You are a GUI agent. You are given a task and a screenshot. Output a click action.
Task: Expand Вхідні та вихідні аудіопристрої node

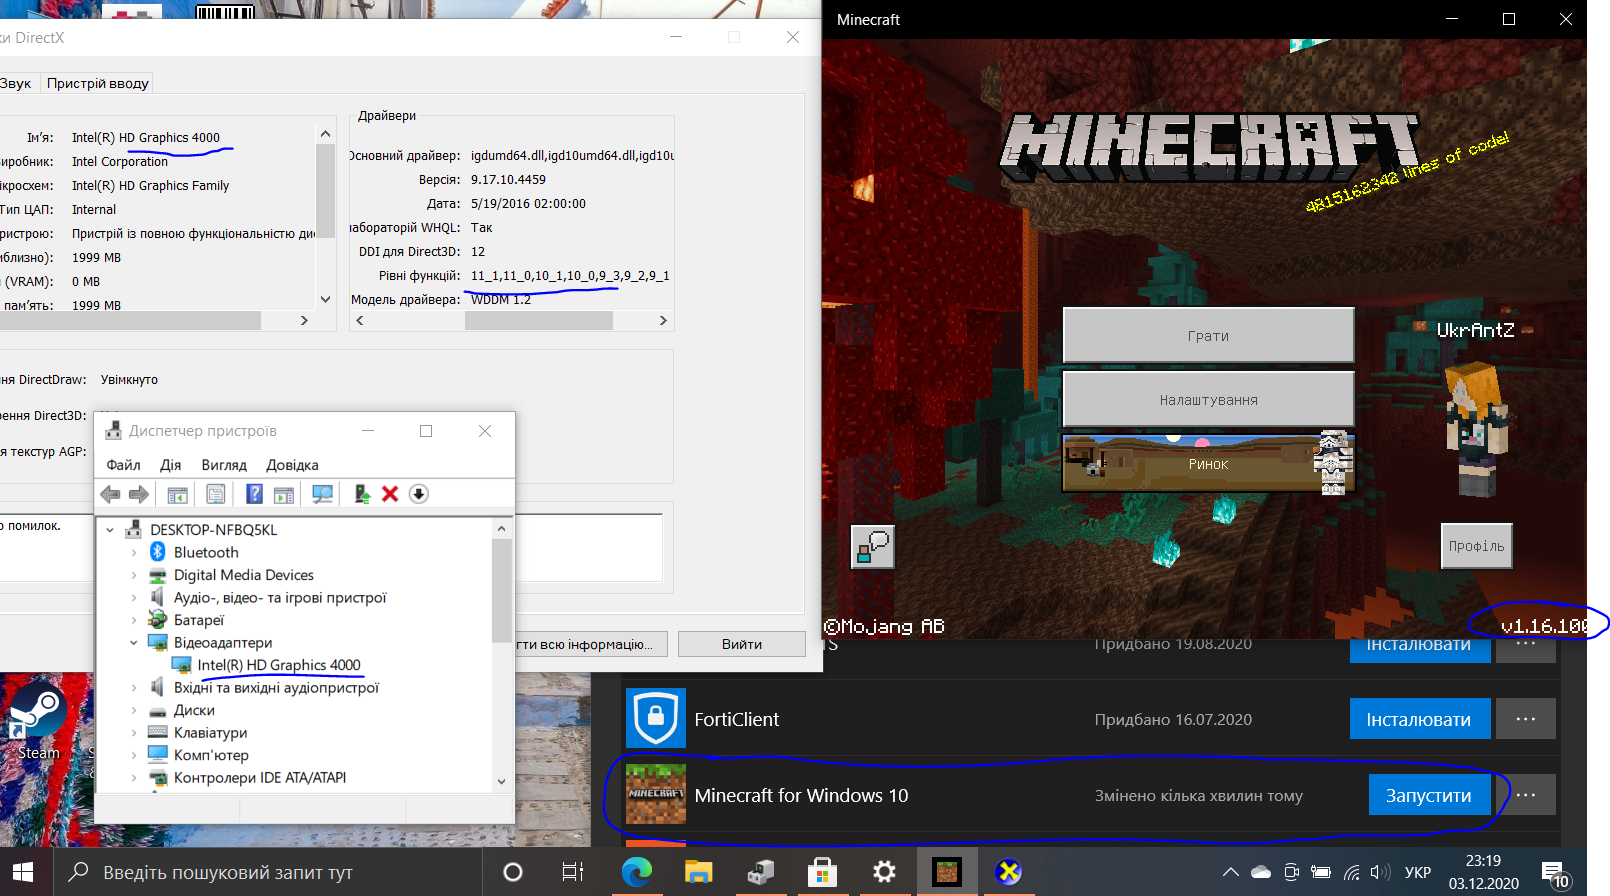coord(134,688)
